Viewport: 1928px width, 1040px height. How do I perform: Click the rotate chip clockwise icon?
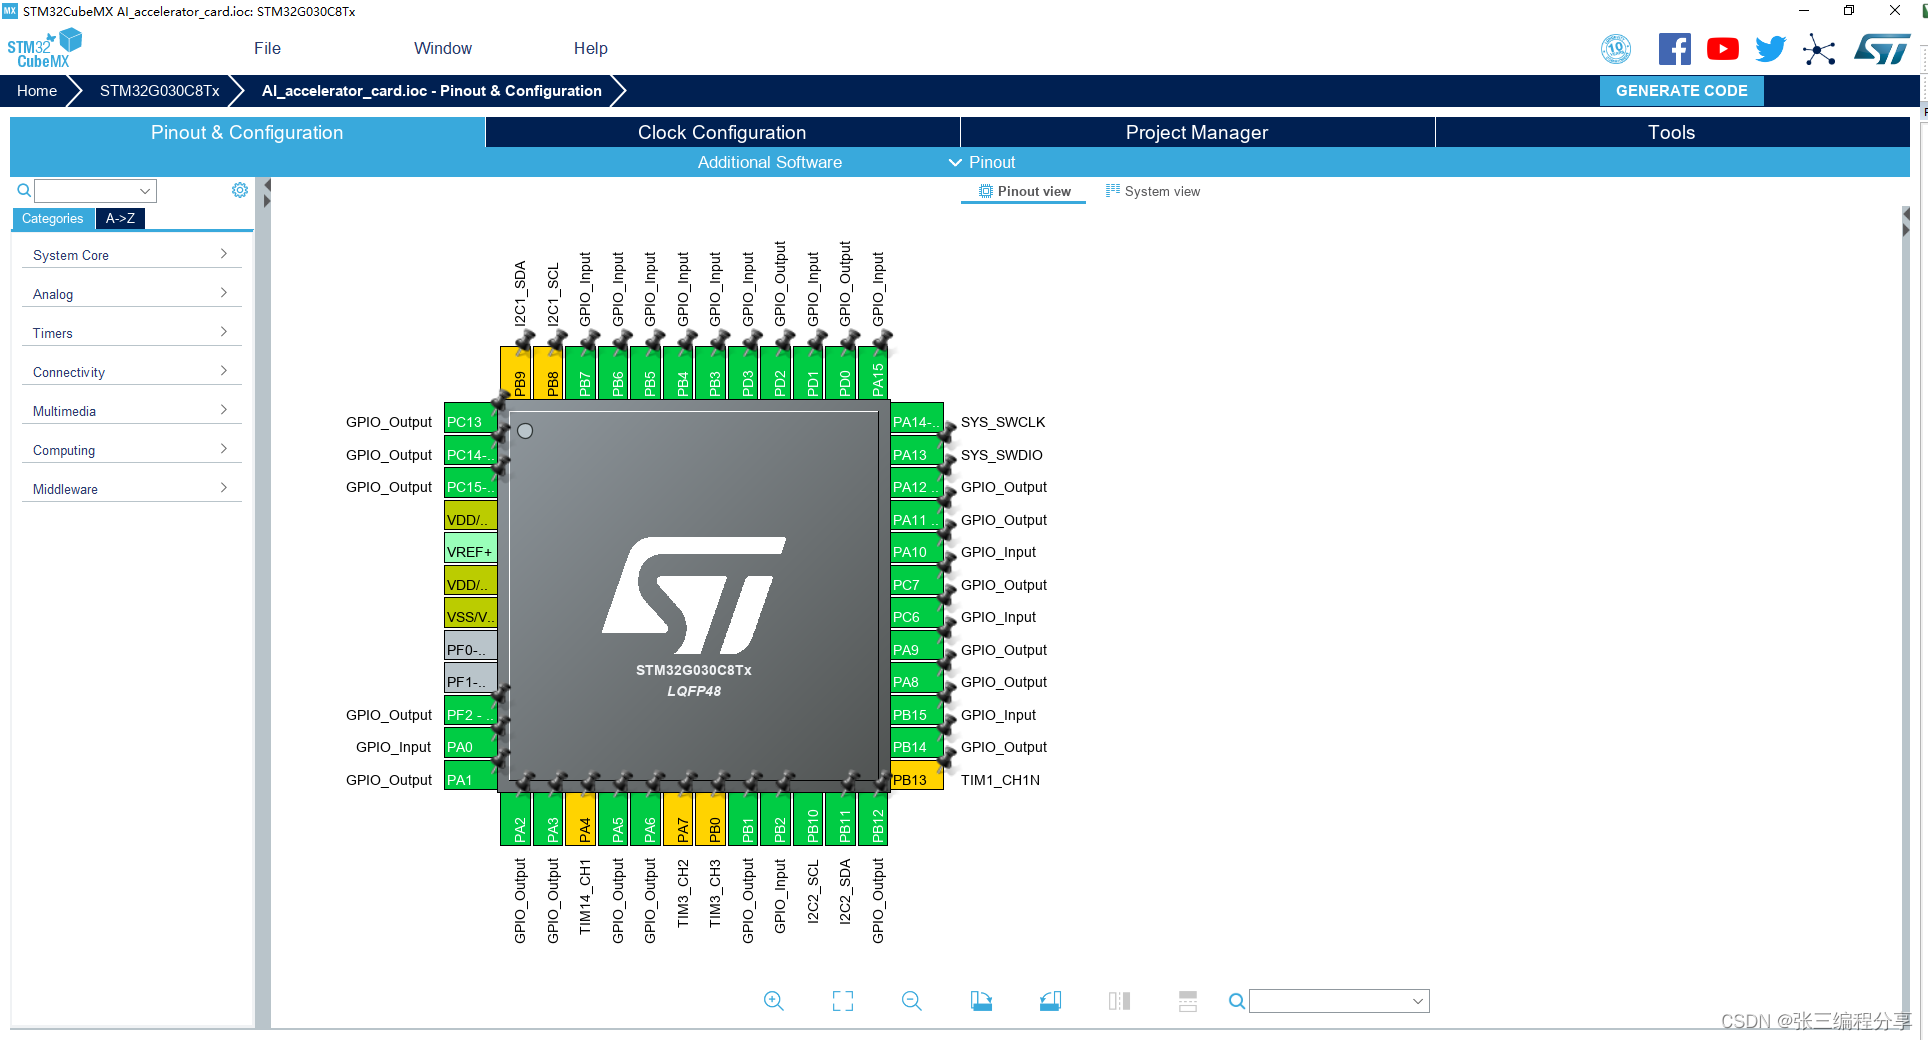tap(981, 1001)
